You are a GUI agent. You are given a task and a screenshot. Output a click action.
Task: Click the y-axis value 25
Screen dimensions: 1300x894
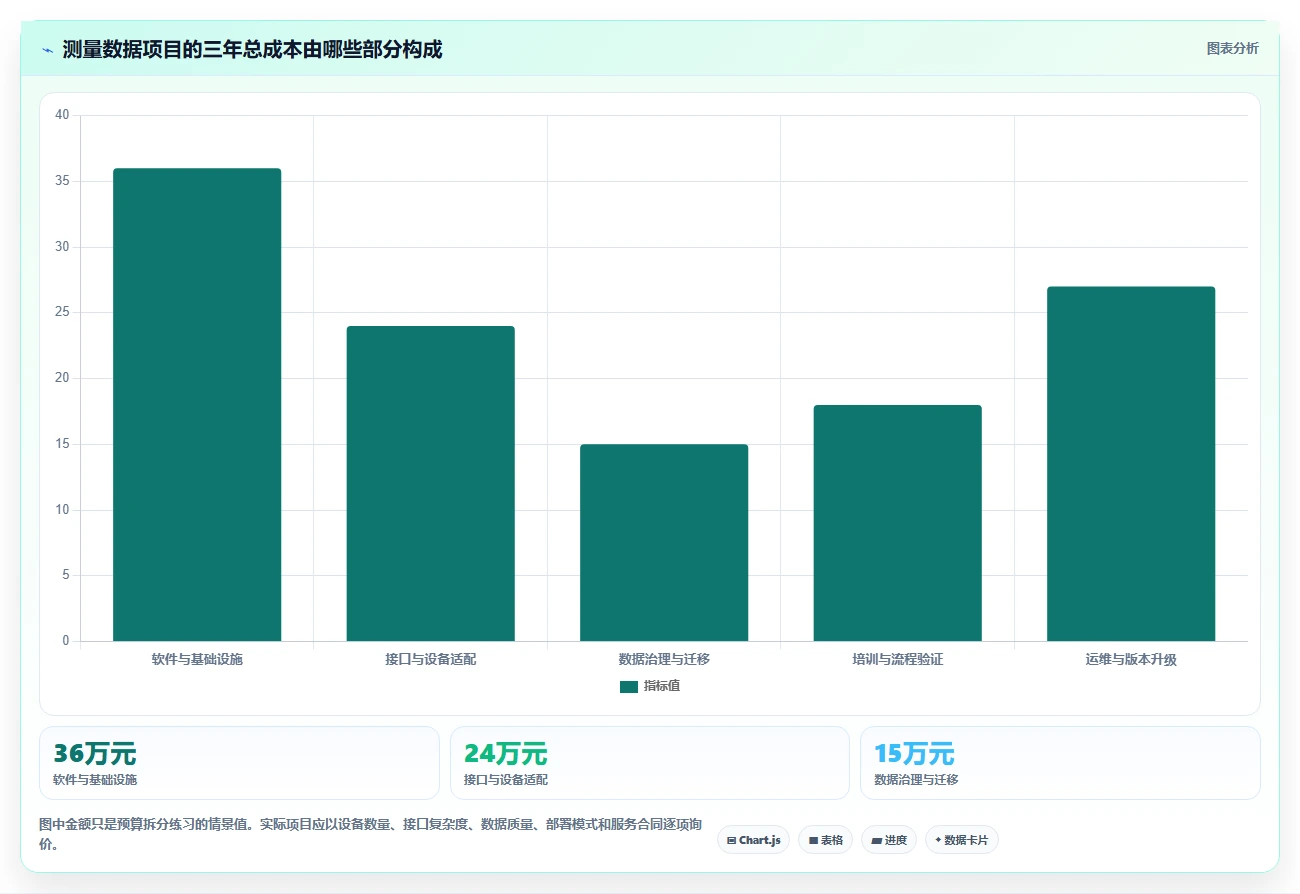62,312
